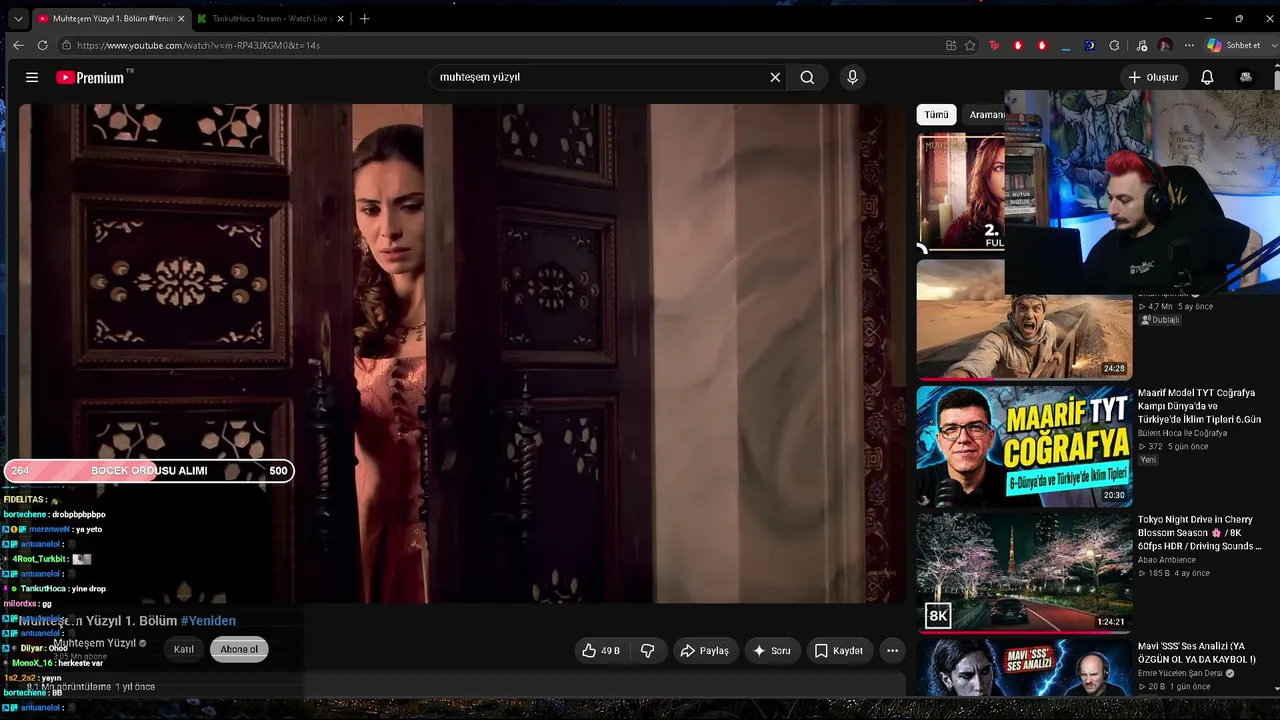Viewport: 1280px width, 720px height.
Task: Open the Mavi 'SSS' Ses Analizi title
Action: (1197, 653)
